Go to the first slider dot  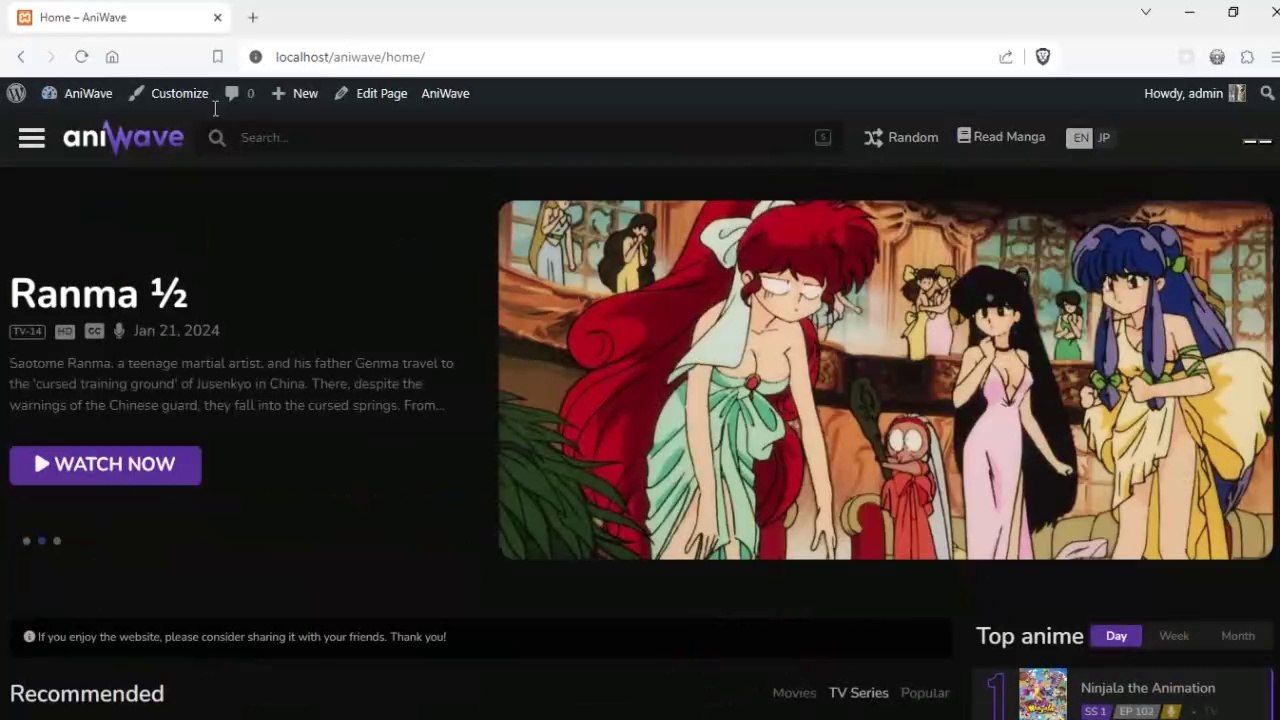point(26,541)
